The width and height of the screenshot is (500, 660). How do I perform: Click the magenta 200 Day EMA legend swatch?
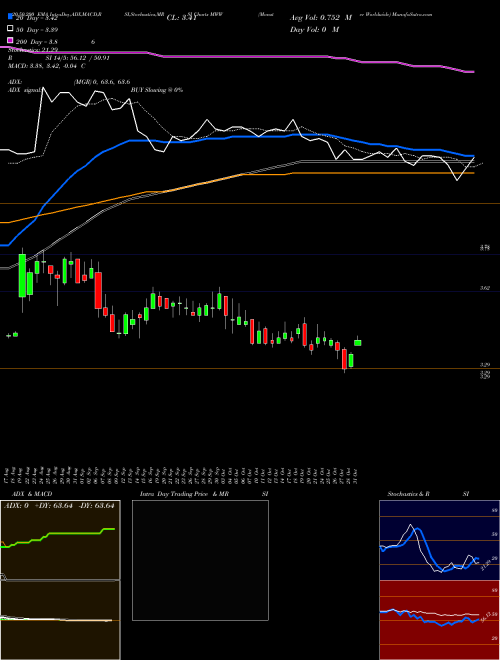(x=11, y=41)
